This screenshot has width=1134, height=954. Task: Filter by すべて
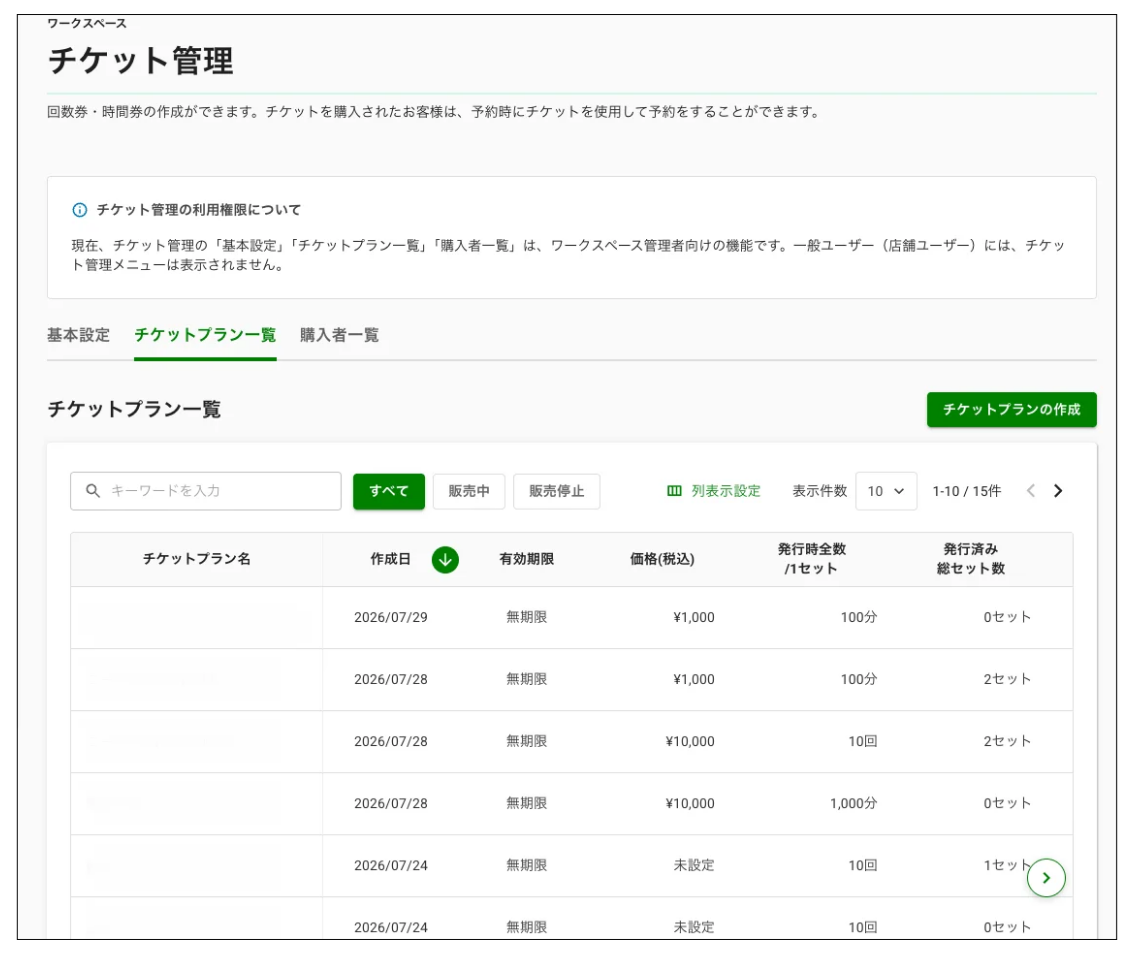[388, 491]
